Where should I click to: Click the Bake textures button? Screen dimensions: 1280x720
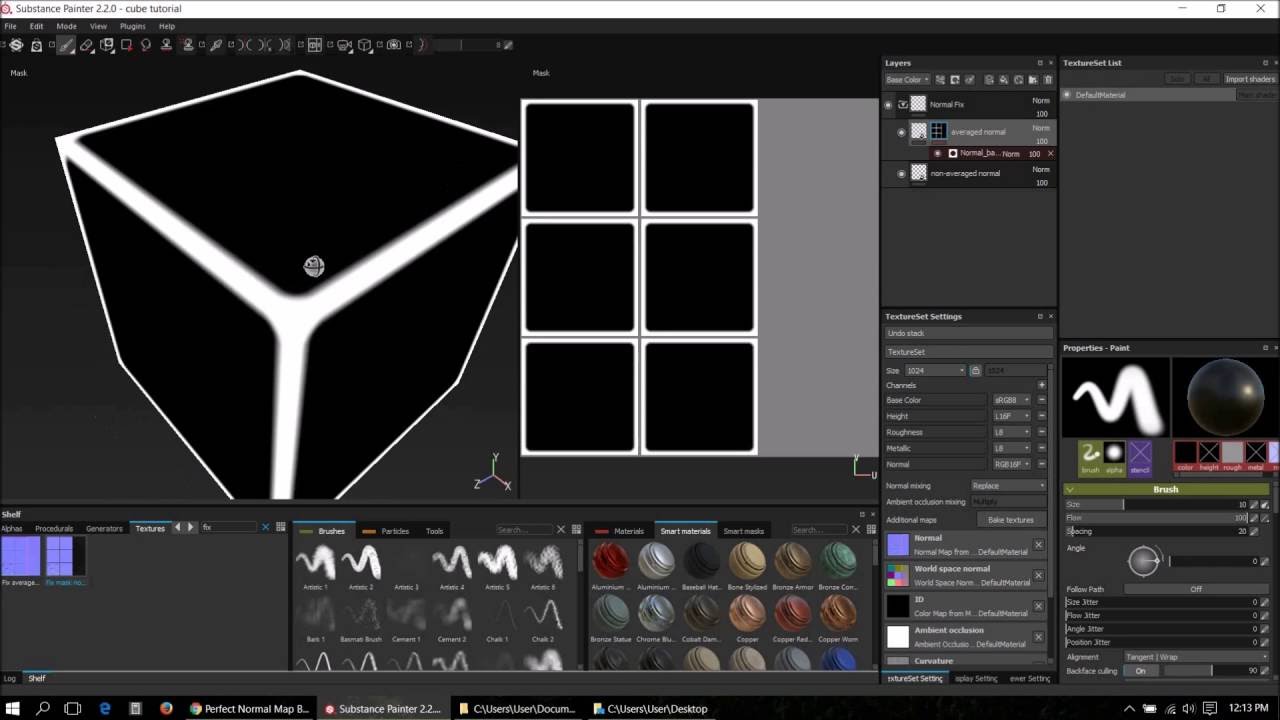pos(1011,520)
